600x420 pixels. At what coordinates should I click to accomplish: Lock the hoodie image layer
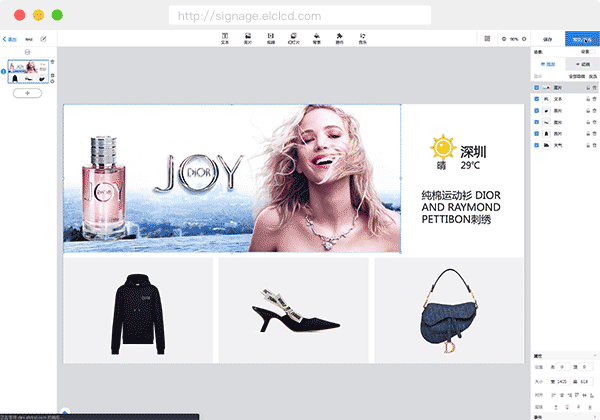(588, 133)
